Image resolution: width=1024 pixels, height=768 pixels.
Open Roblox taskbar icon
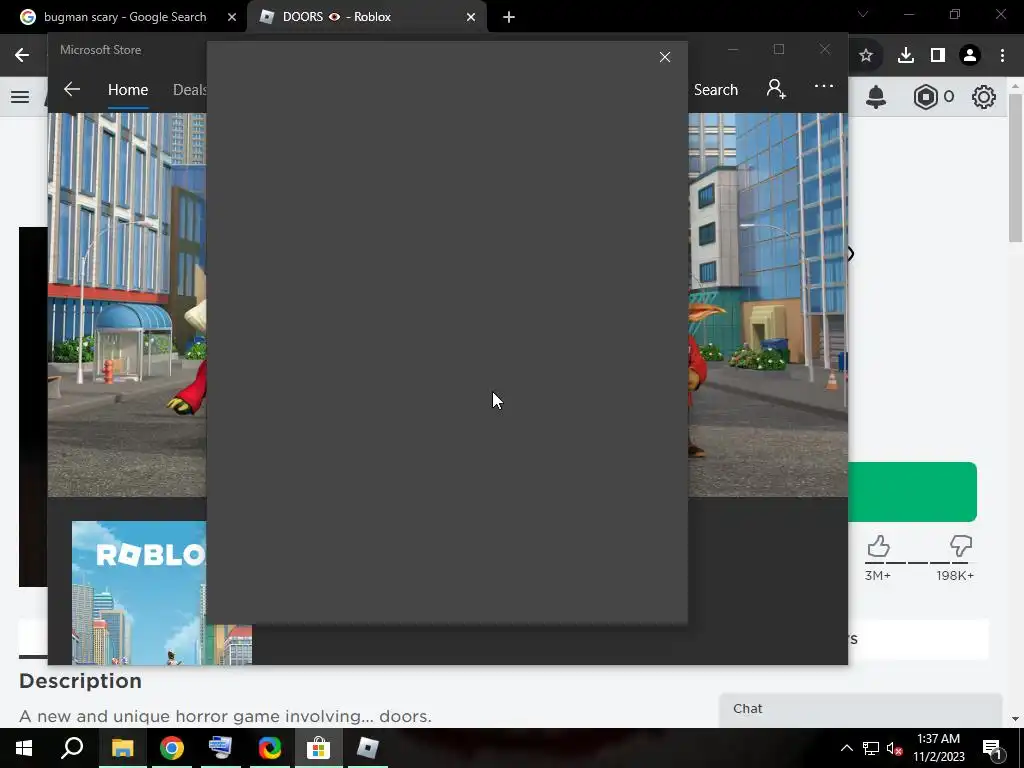368,748
